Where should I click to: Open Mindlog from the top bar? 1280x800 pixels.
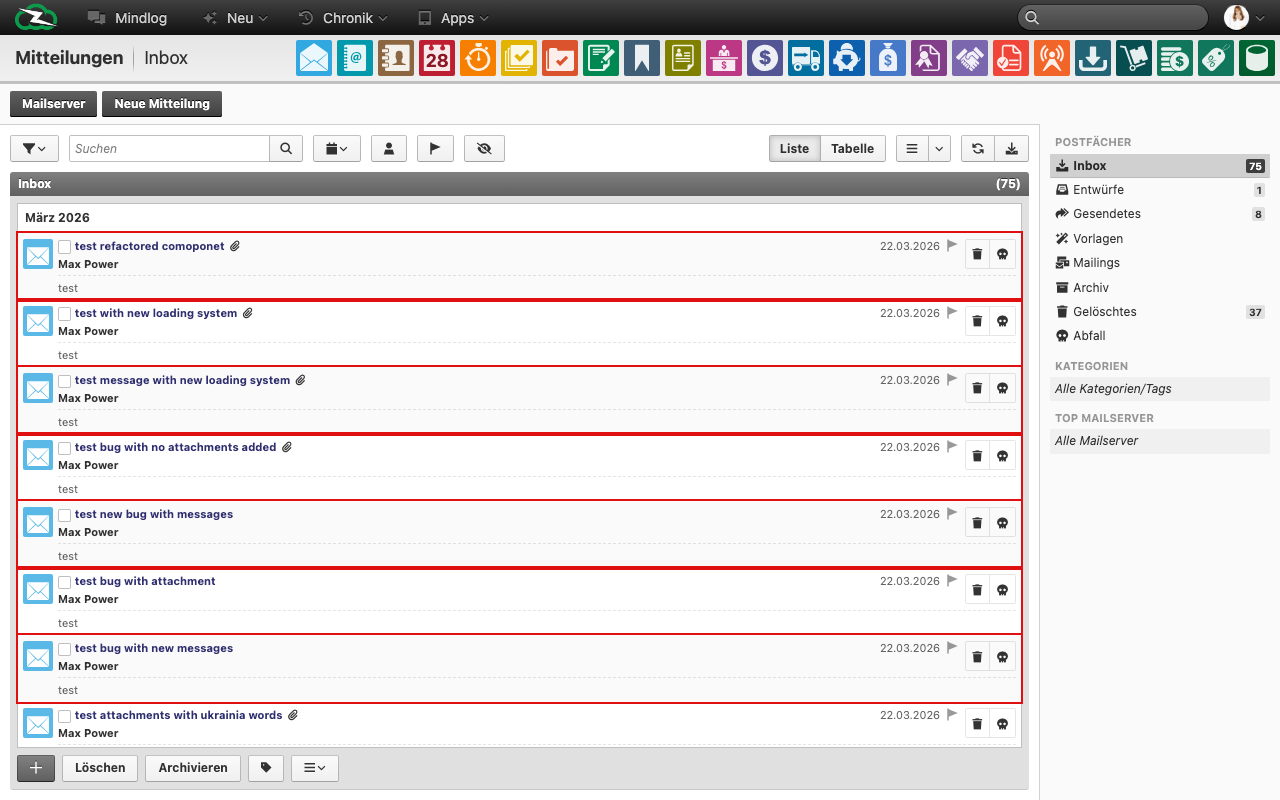(x=127, y=18)
